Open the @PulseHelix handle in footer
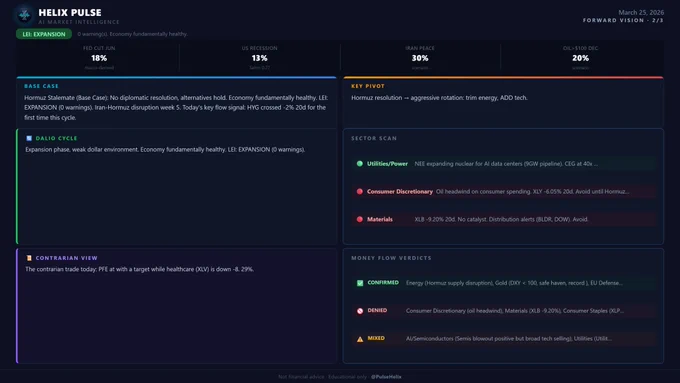This screenshot has height=383, width=680. (386, 376)
